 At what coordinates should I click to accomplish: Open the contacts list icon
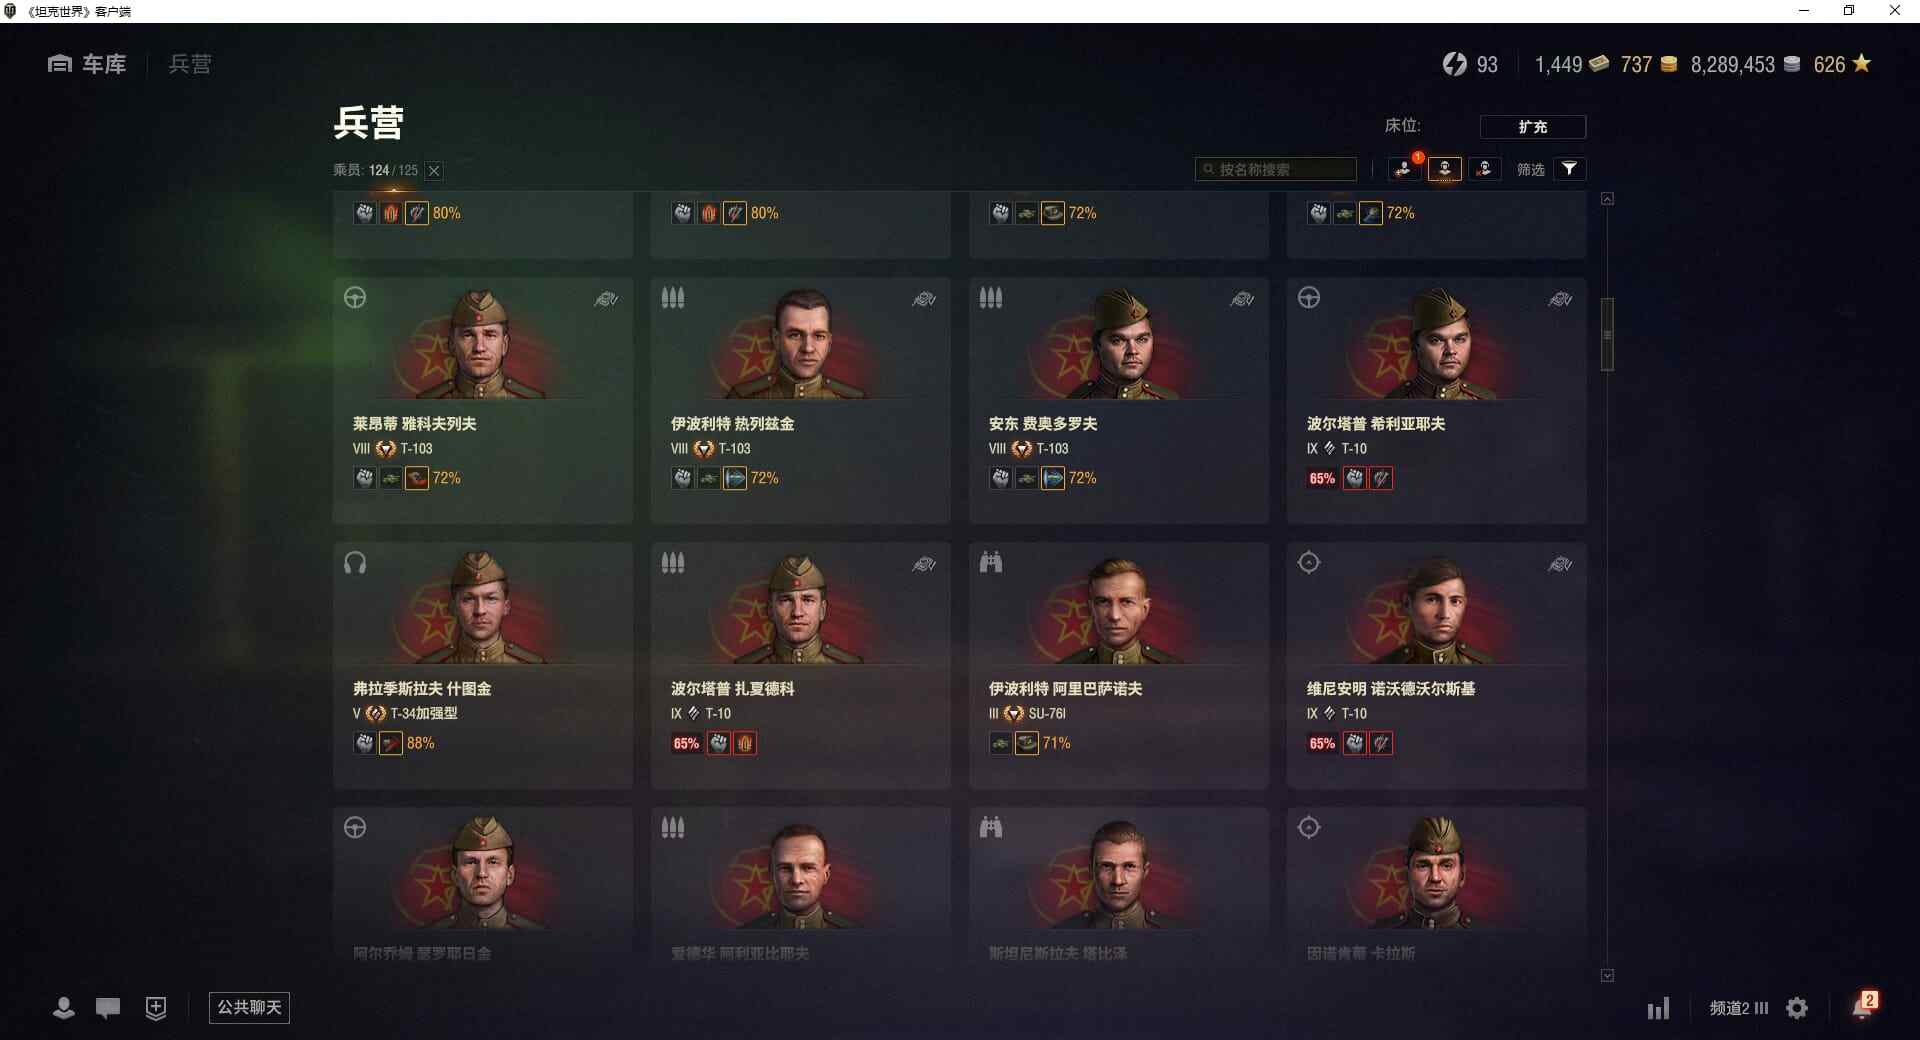click(x=64, y=1007)
